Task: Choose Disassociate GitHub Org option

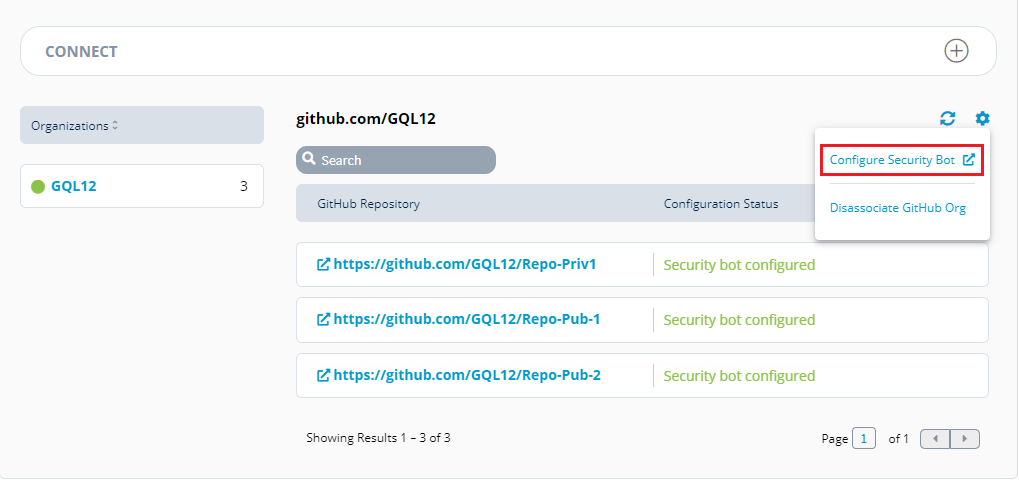Action: pos(897,208)
